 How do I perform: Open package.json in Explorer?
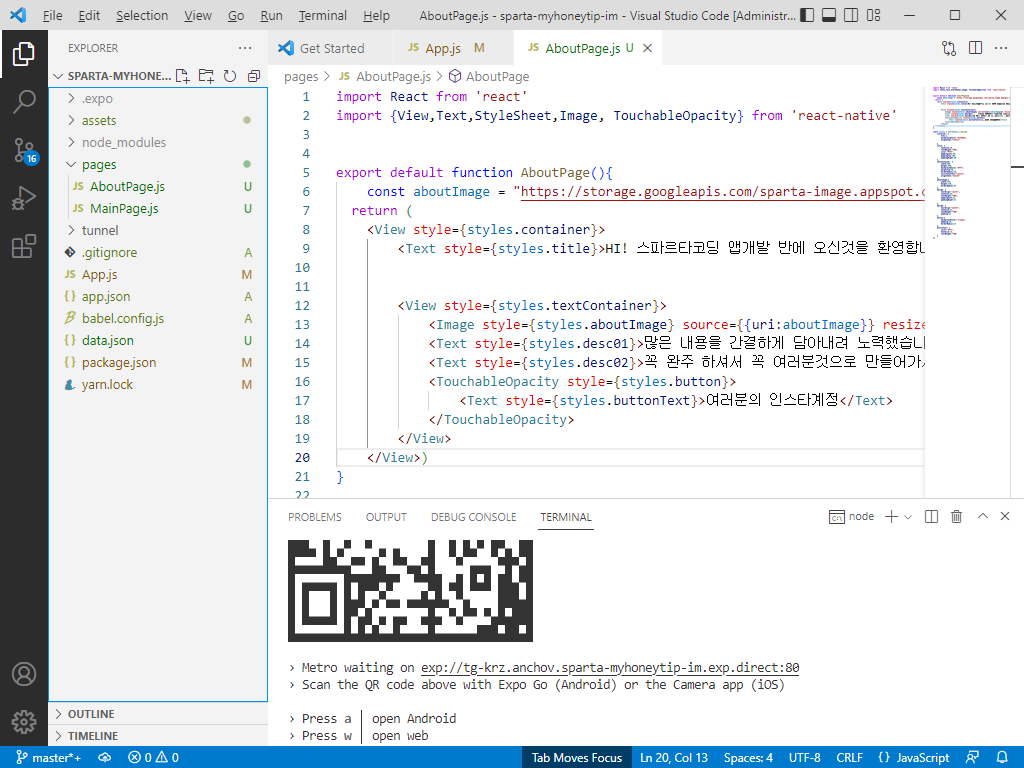click(x=158, y=362)
